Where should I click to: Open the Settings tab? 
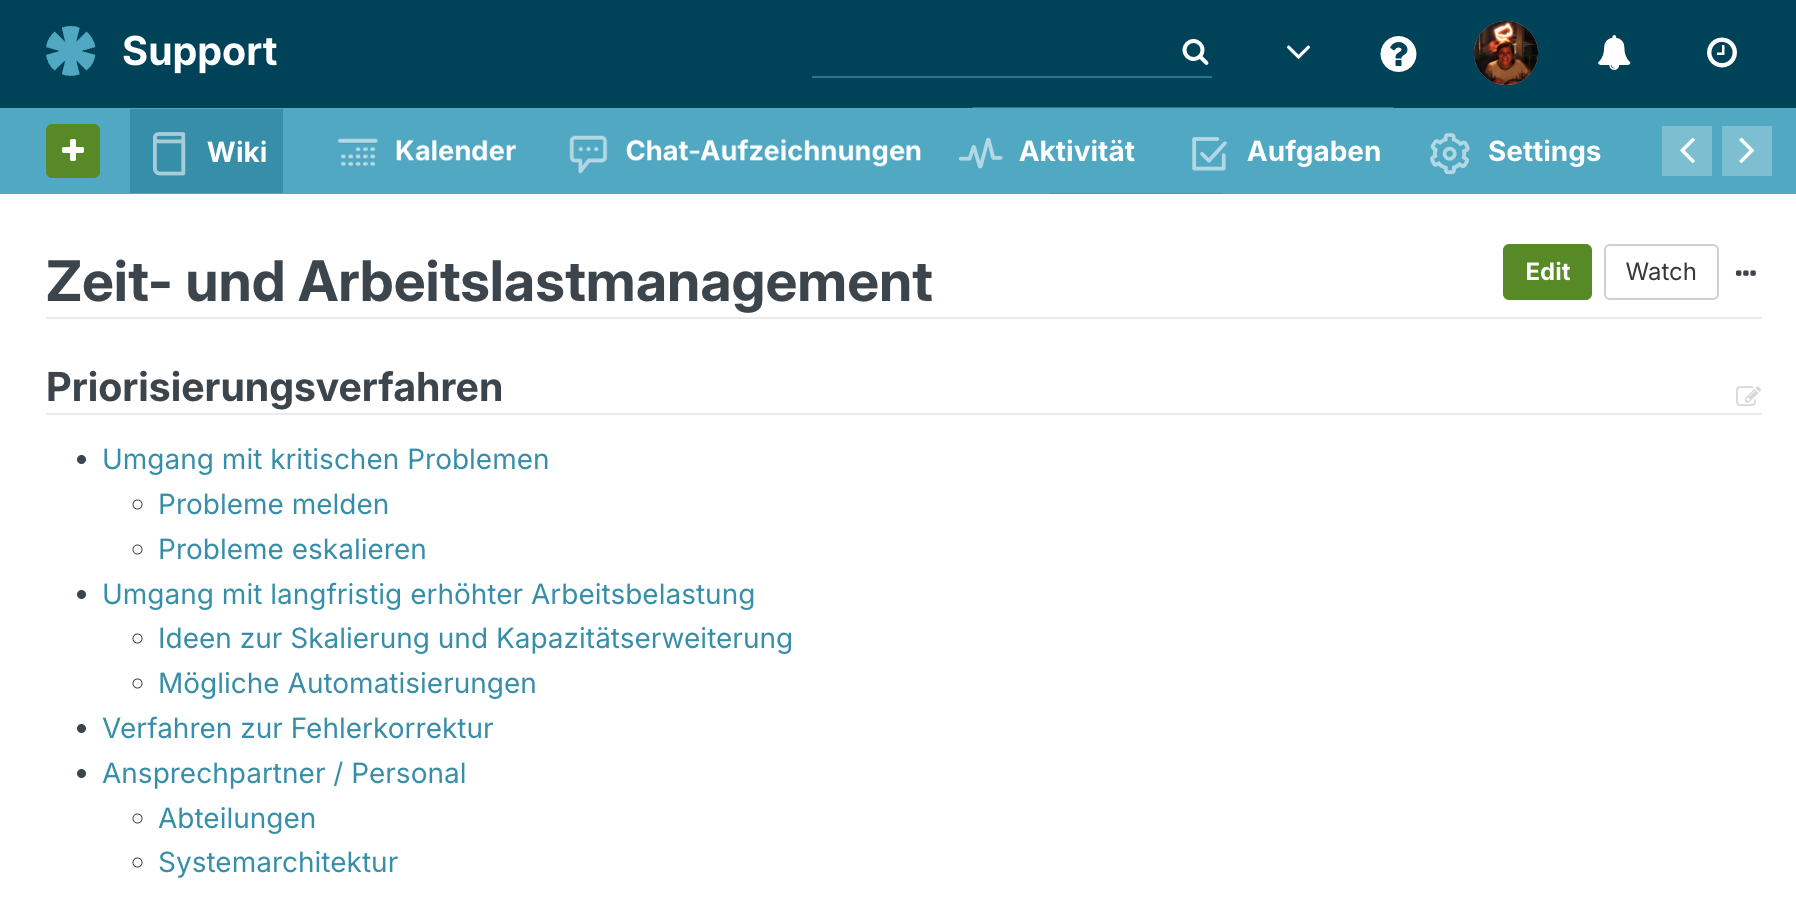pos(1515,152)
